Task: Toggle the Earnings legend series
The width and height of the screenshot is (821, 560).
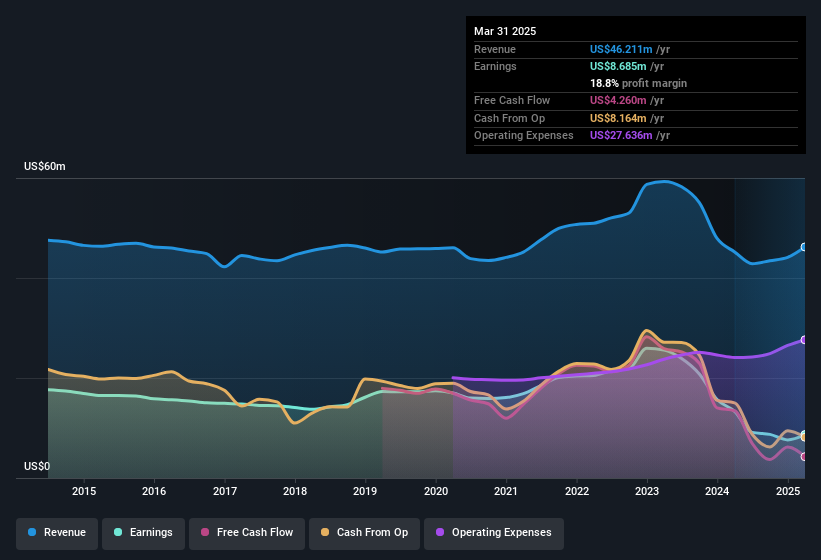Action: tap(143, 532)
